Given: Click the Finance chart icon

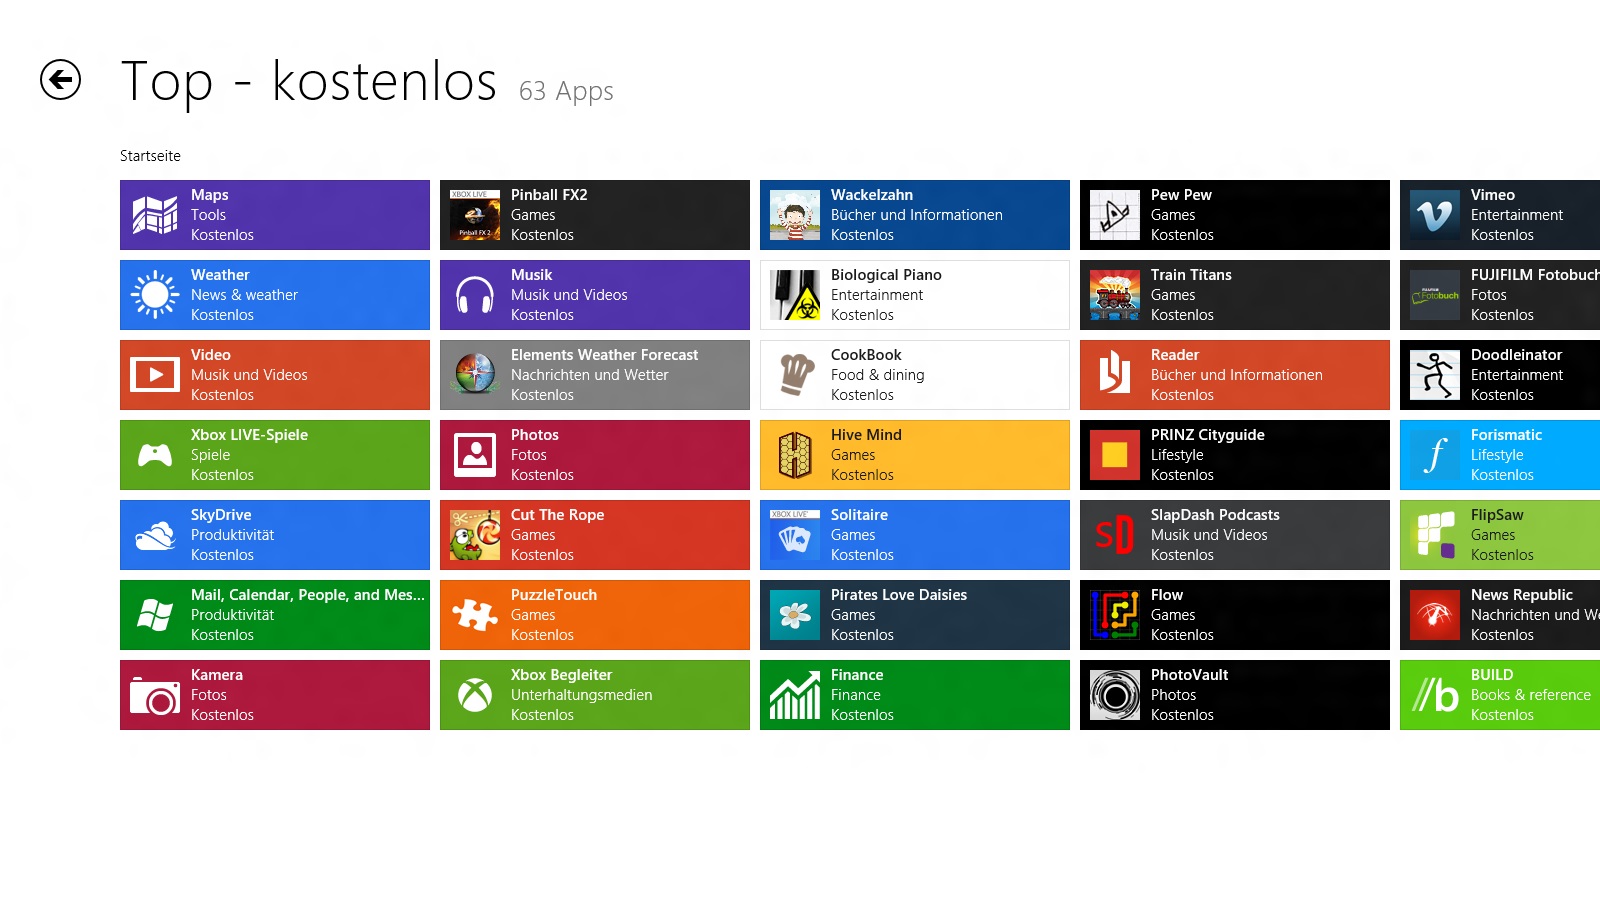Looking at the screenshot, I should [795, 695].
